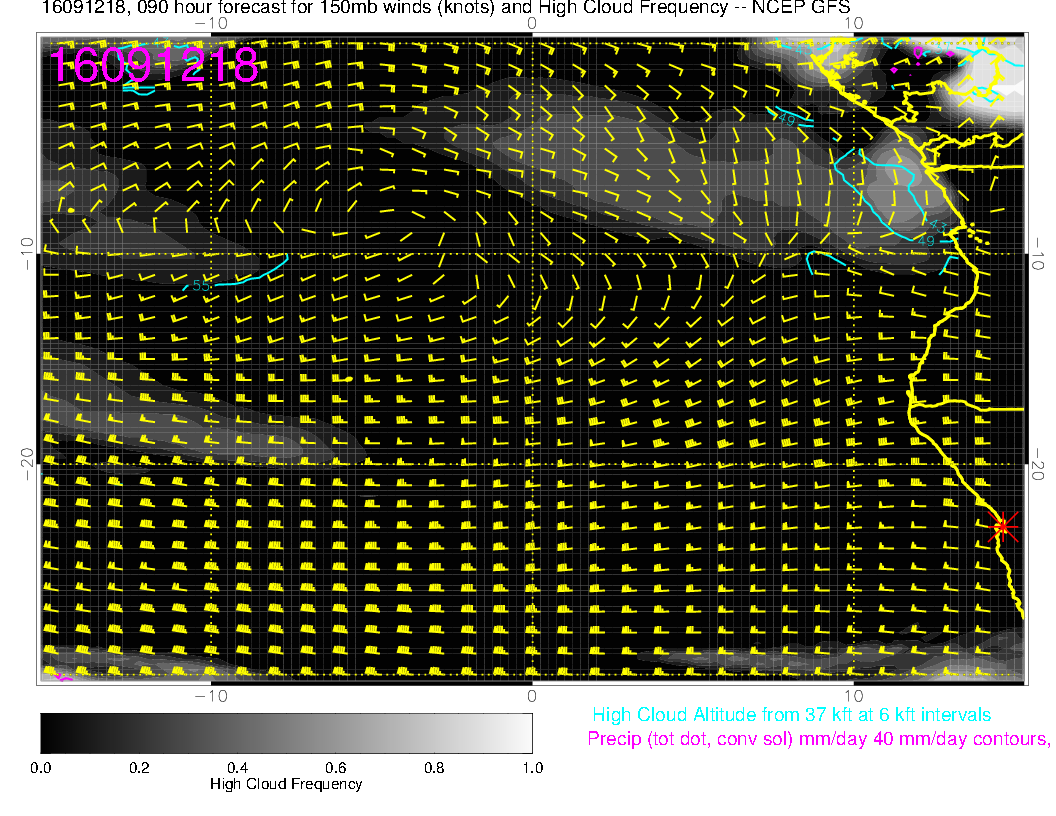Click the 1.0 tick label under colorbar
1056x816 pixels.
[x=532, y=768]
